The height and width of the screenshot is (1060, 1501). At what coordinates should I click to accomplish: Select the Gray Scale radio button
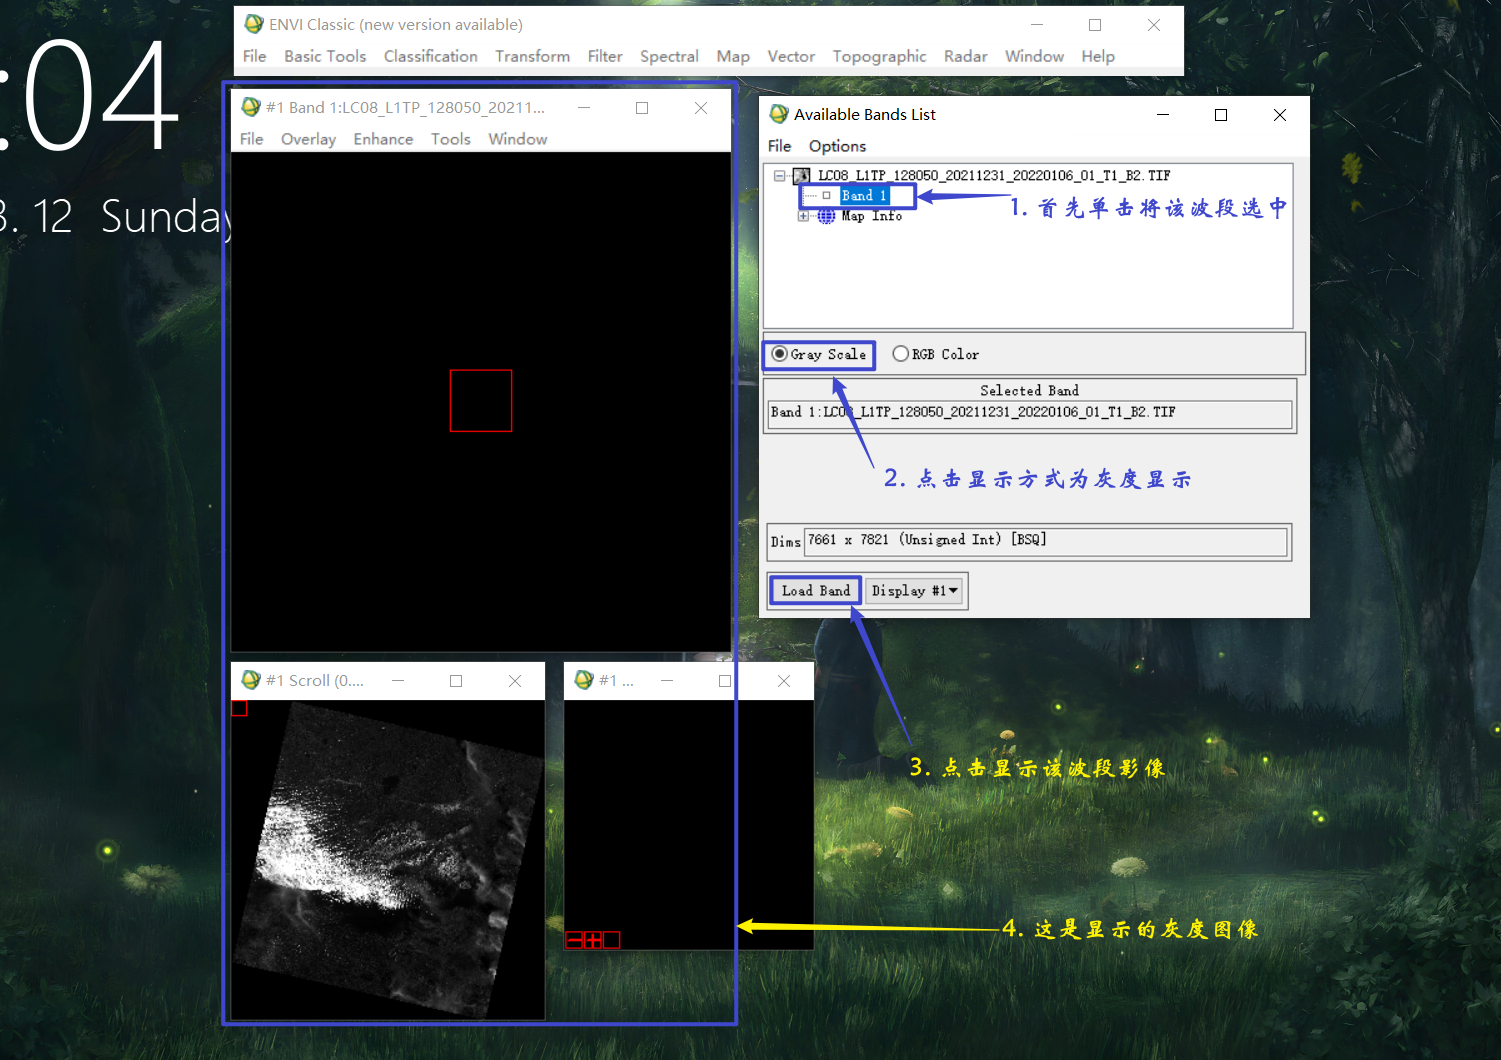pos(780,354)
